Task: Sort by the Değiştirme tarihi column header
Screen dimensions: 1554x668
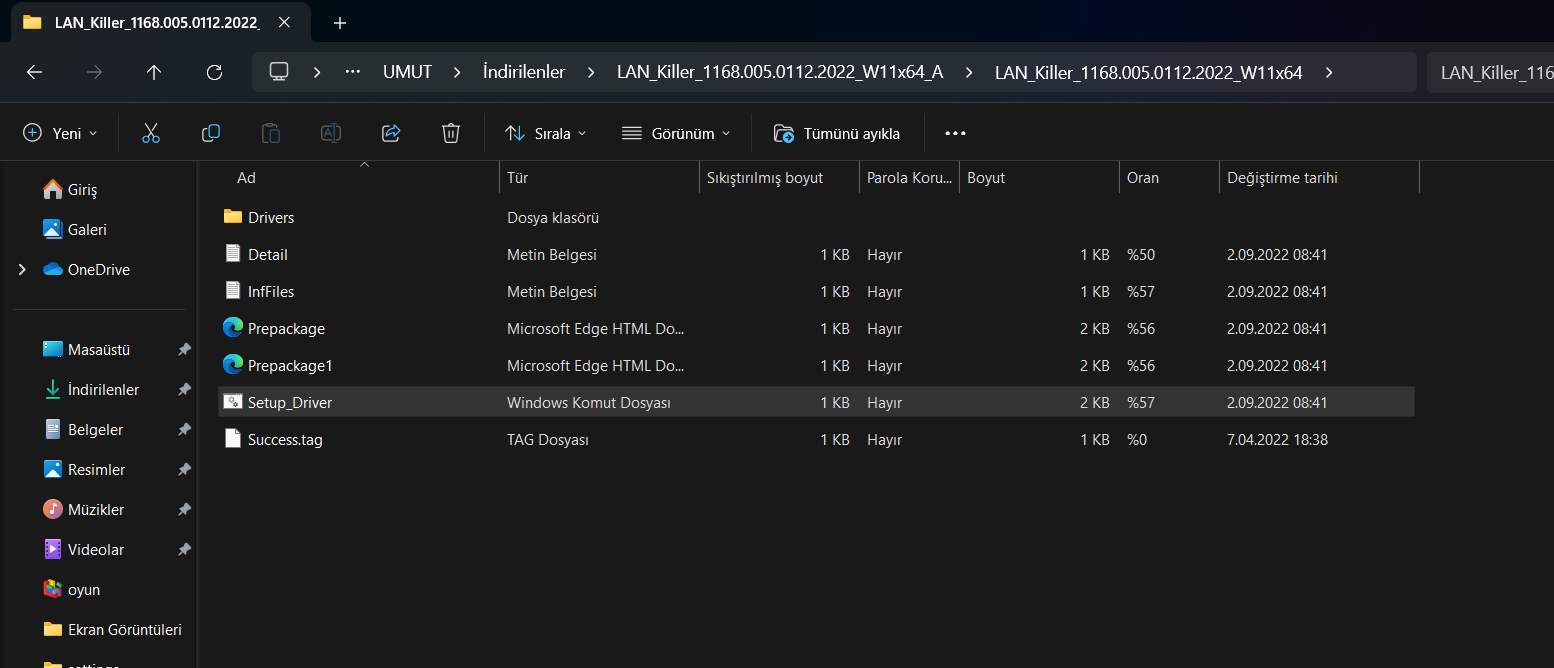Action: (1282, 178)
